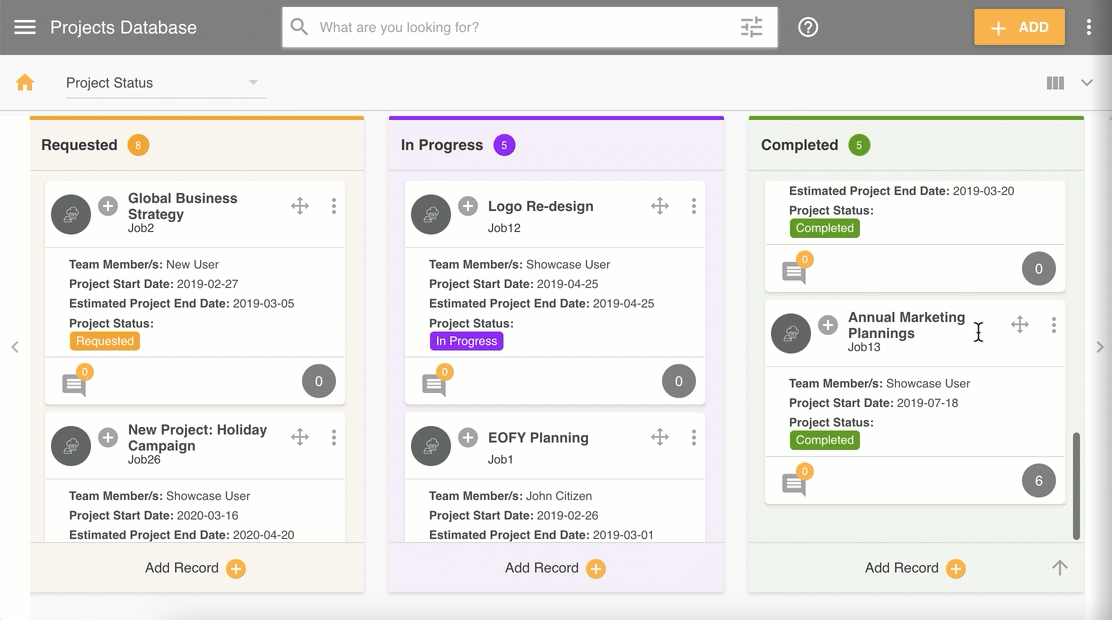Image resolution: width=1112 pixels, height=620 pixels.
Task: Click the In Progress column count badge
Action: [504, 145]
